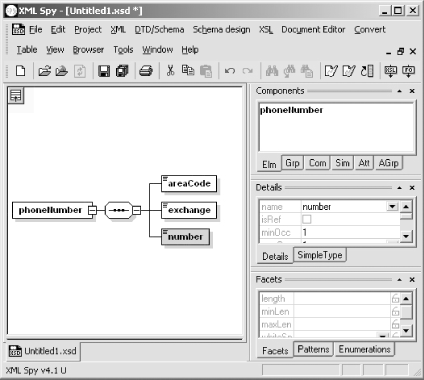424x380 pixels.
Task: Click the New document toolbar icon
Action: pos(21,71)
